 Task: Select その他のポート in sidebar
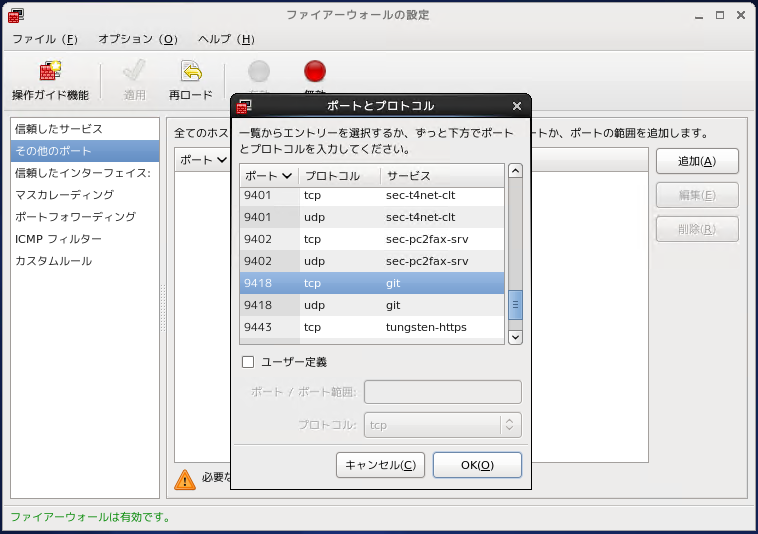[x=85, y=151]
